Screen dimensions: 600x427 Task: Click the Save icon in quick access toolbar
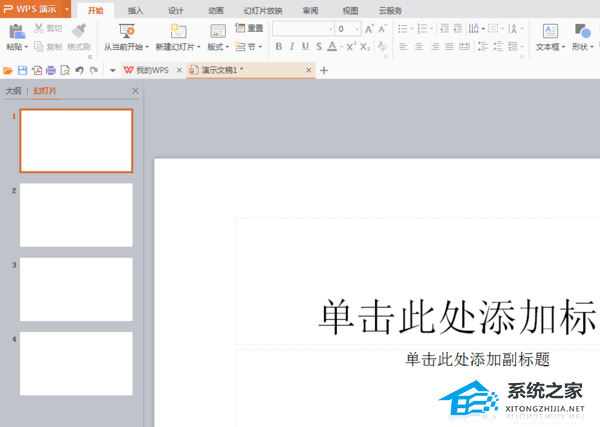(x=22, y=70)
